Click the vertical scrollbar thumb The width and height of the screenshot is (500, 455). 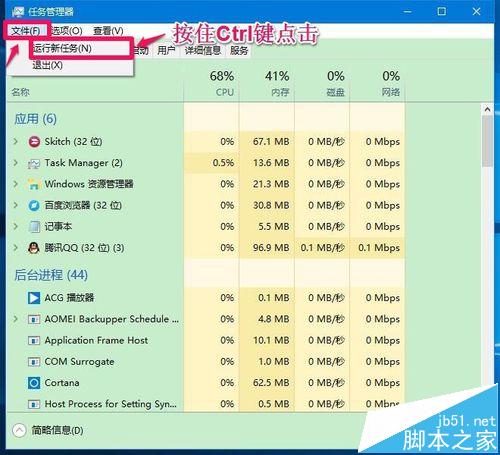(x=487, y=141)
